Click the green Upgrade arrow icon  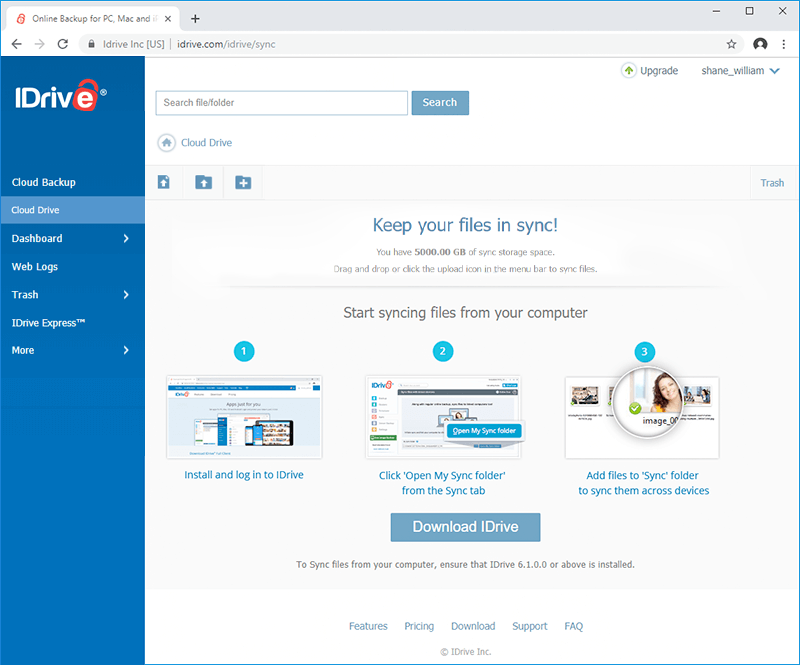629,70
